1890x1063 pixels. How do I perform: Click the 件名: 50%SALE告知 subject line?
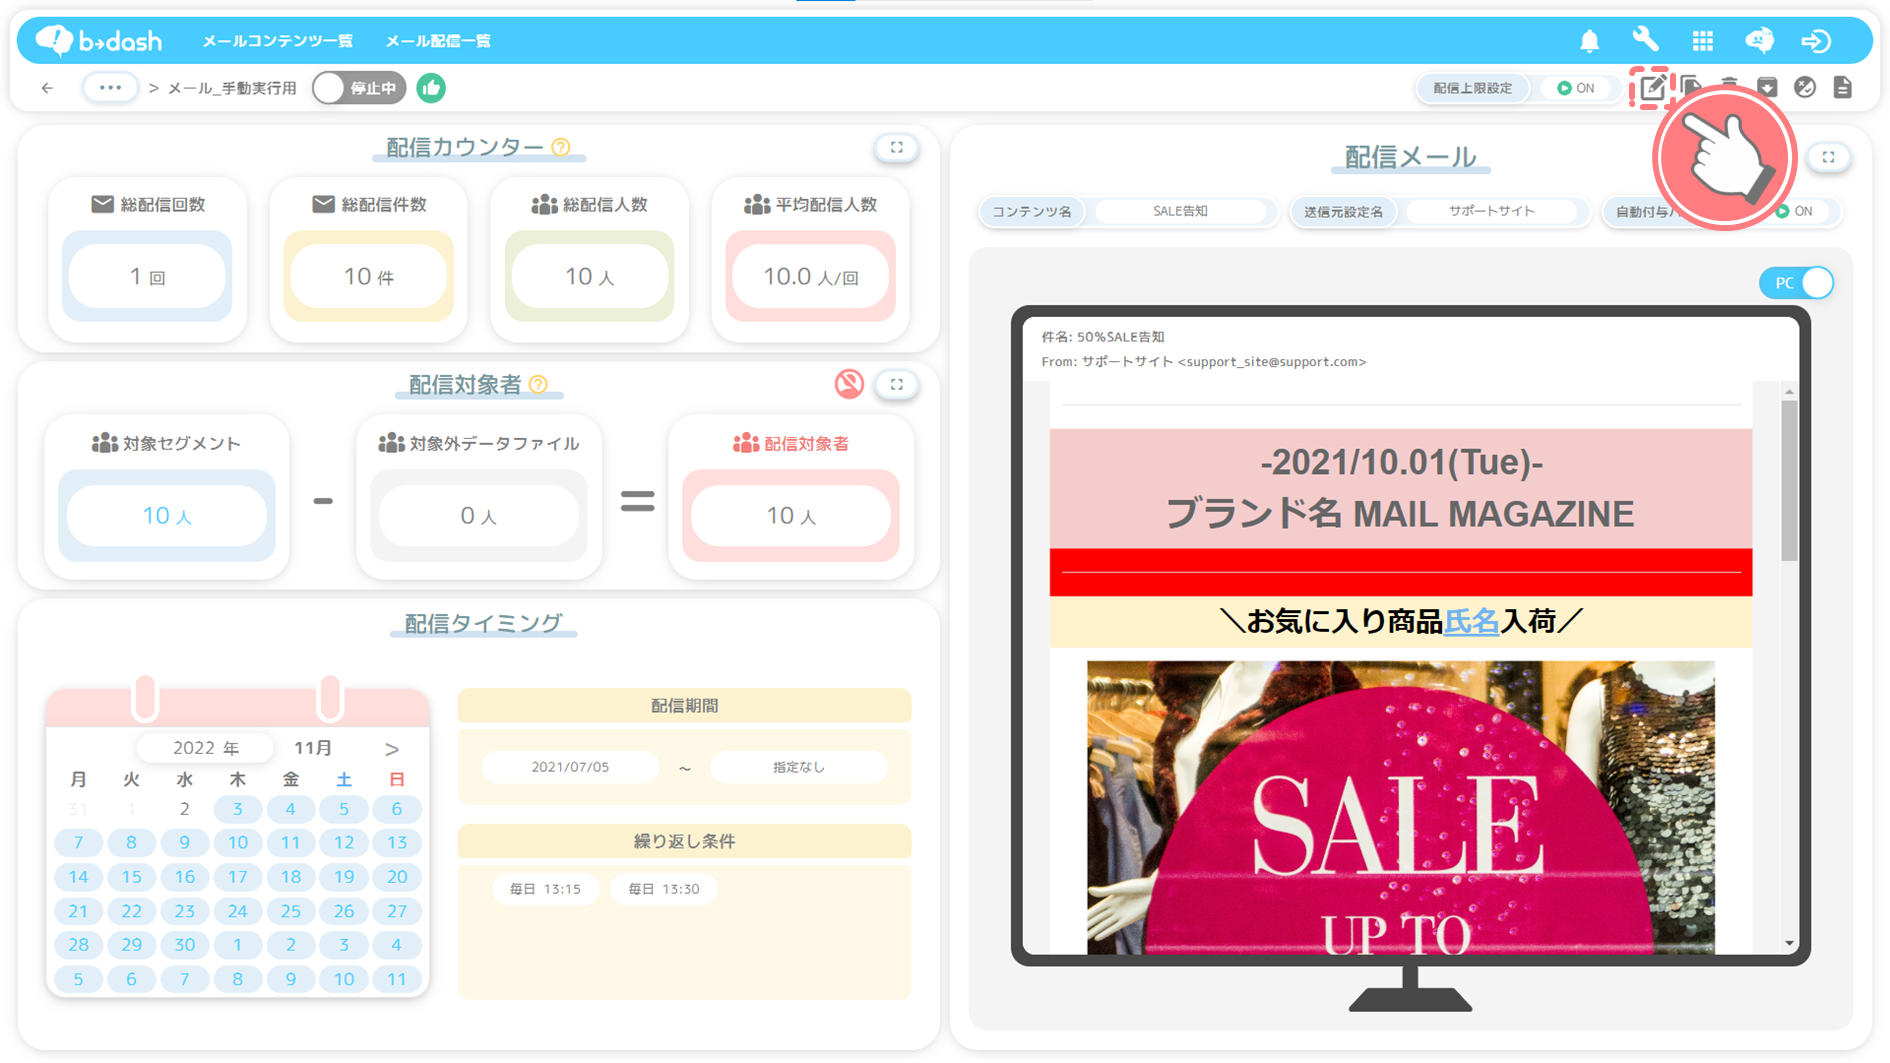coord(1102,337)
